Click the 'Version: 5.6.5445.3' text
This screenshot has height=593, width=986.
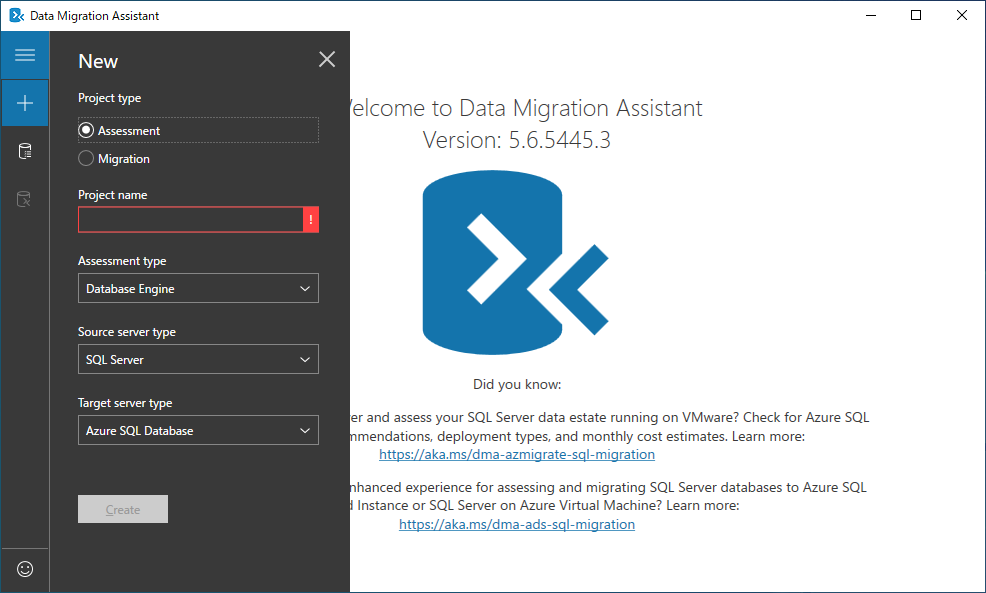tap(516, 140)
